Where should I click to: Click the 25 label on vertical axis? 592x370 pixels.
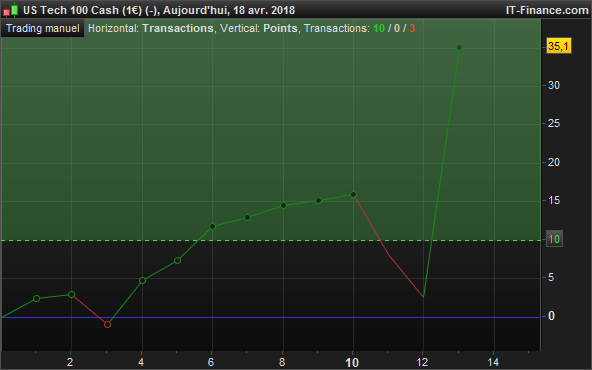[x=554, y=123]
